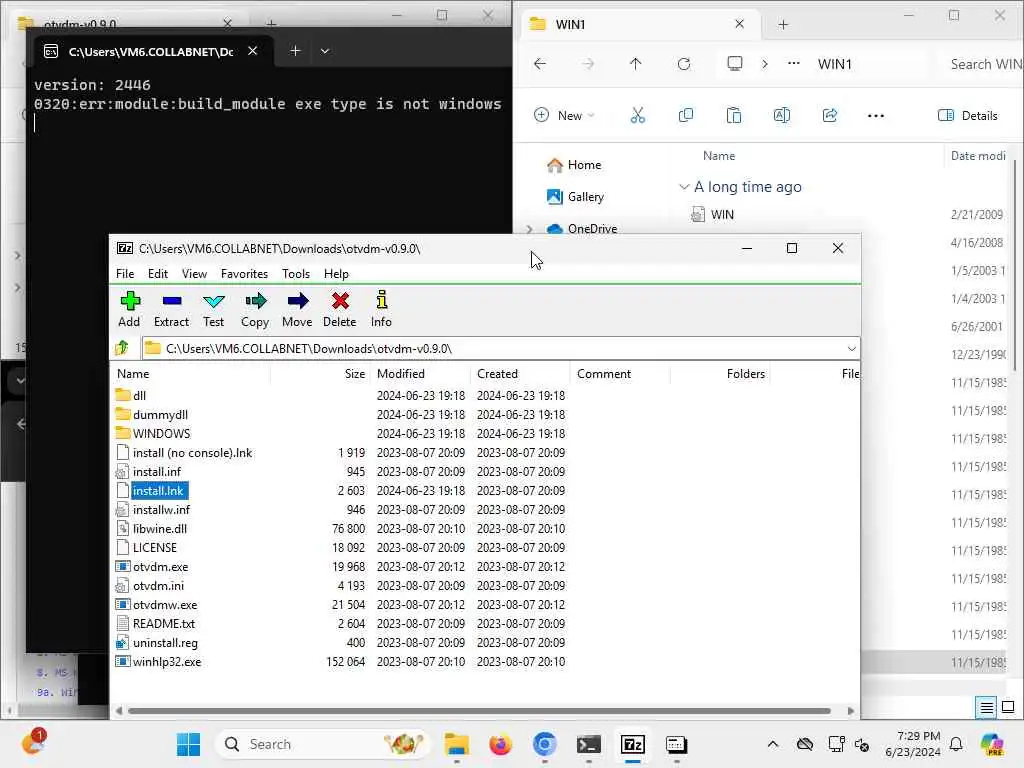Open Explorer See more options menu
1024x768 pixels.
pos(876,116)
